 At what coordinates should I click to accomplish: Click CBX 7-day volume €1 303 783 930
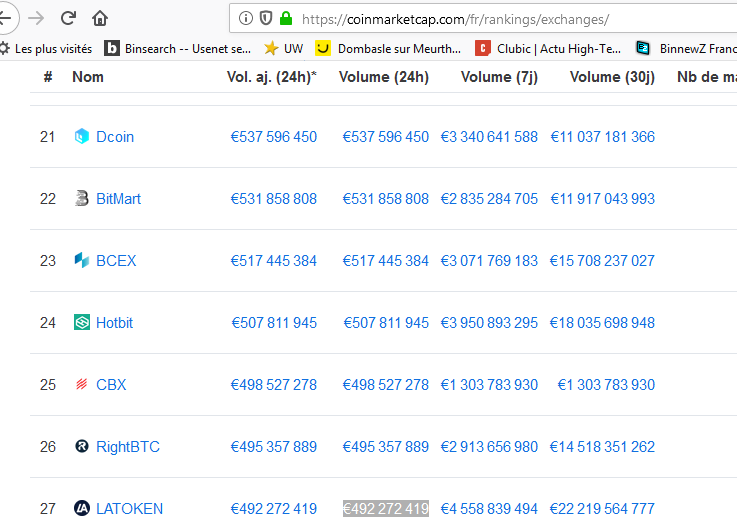pos(489,385)
